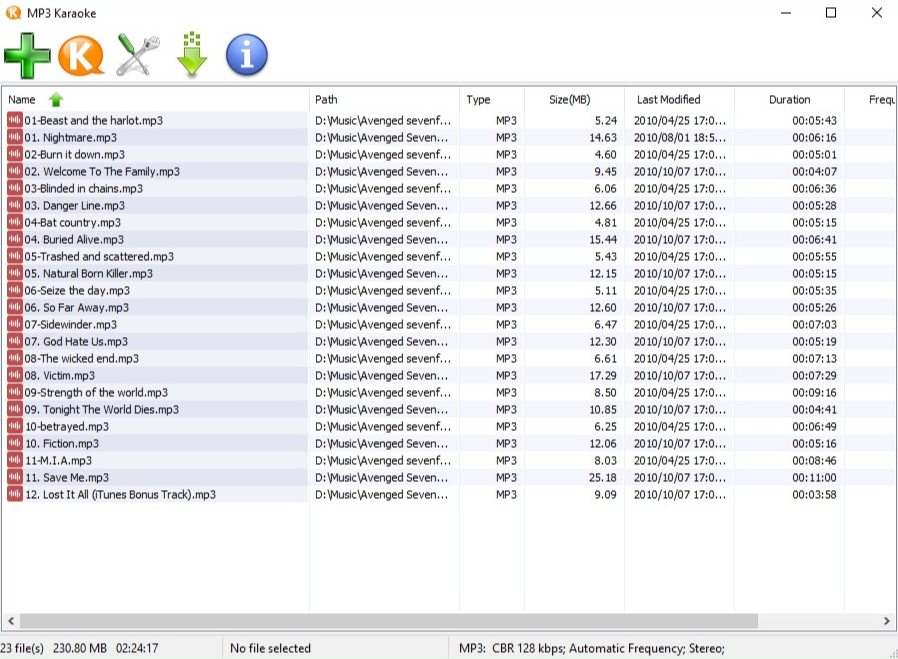The height and width of the screenshot is (659, 898).
Task: Click the file icon of 05. Natural Born Killer.mp3
Action: (14, 273)
